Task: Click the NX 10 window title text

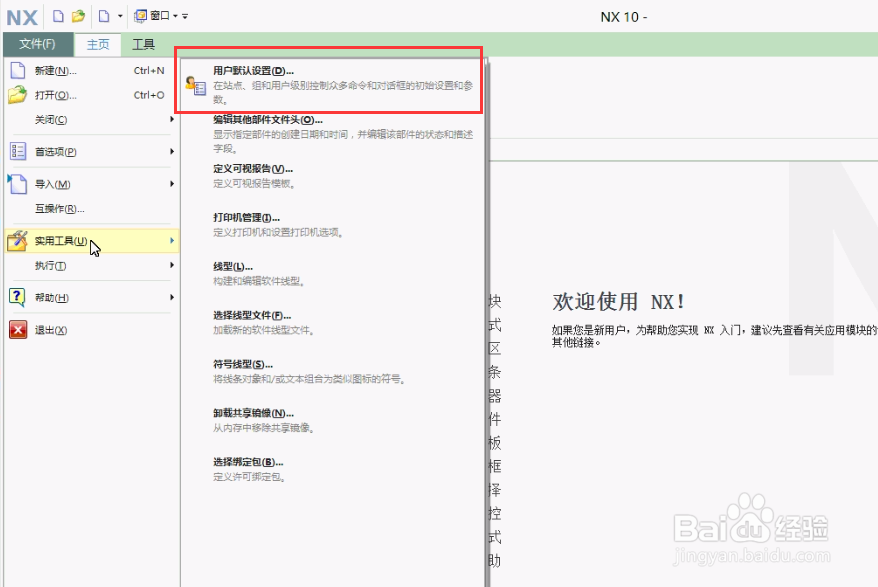Action: click(x=624, y=17)
